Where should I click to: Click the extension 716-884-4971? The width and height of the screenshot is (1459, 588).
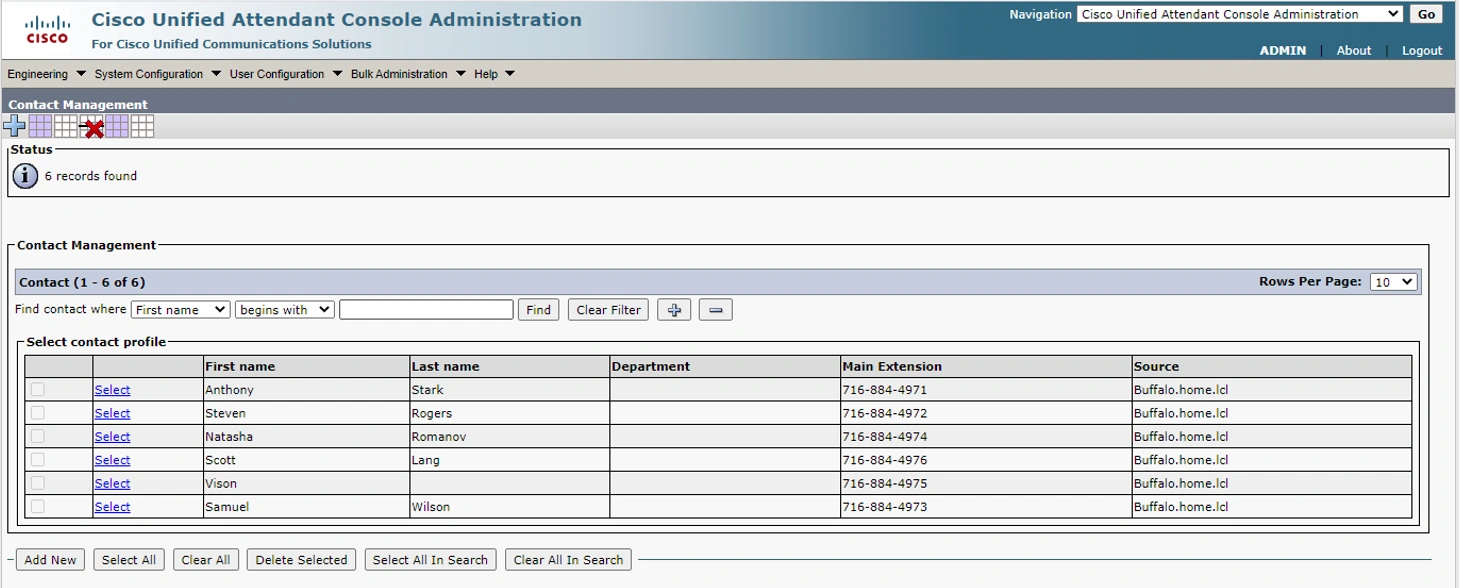coord(884,390)
